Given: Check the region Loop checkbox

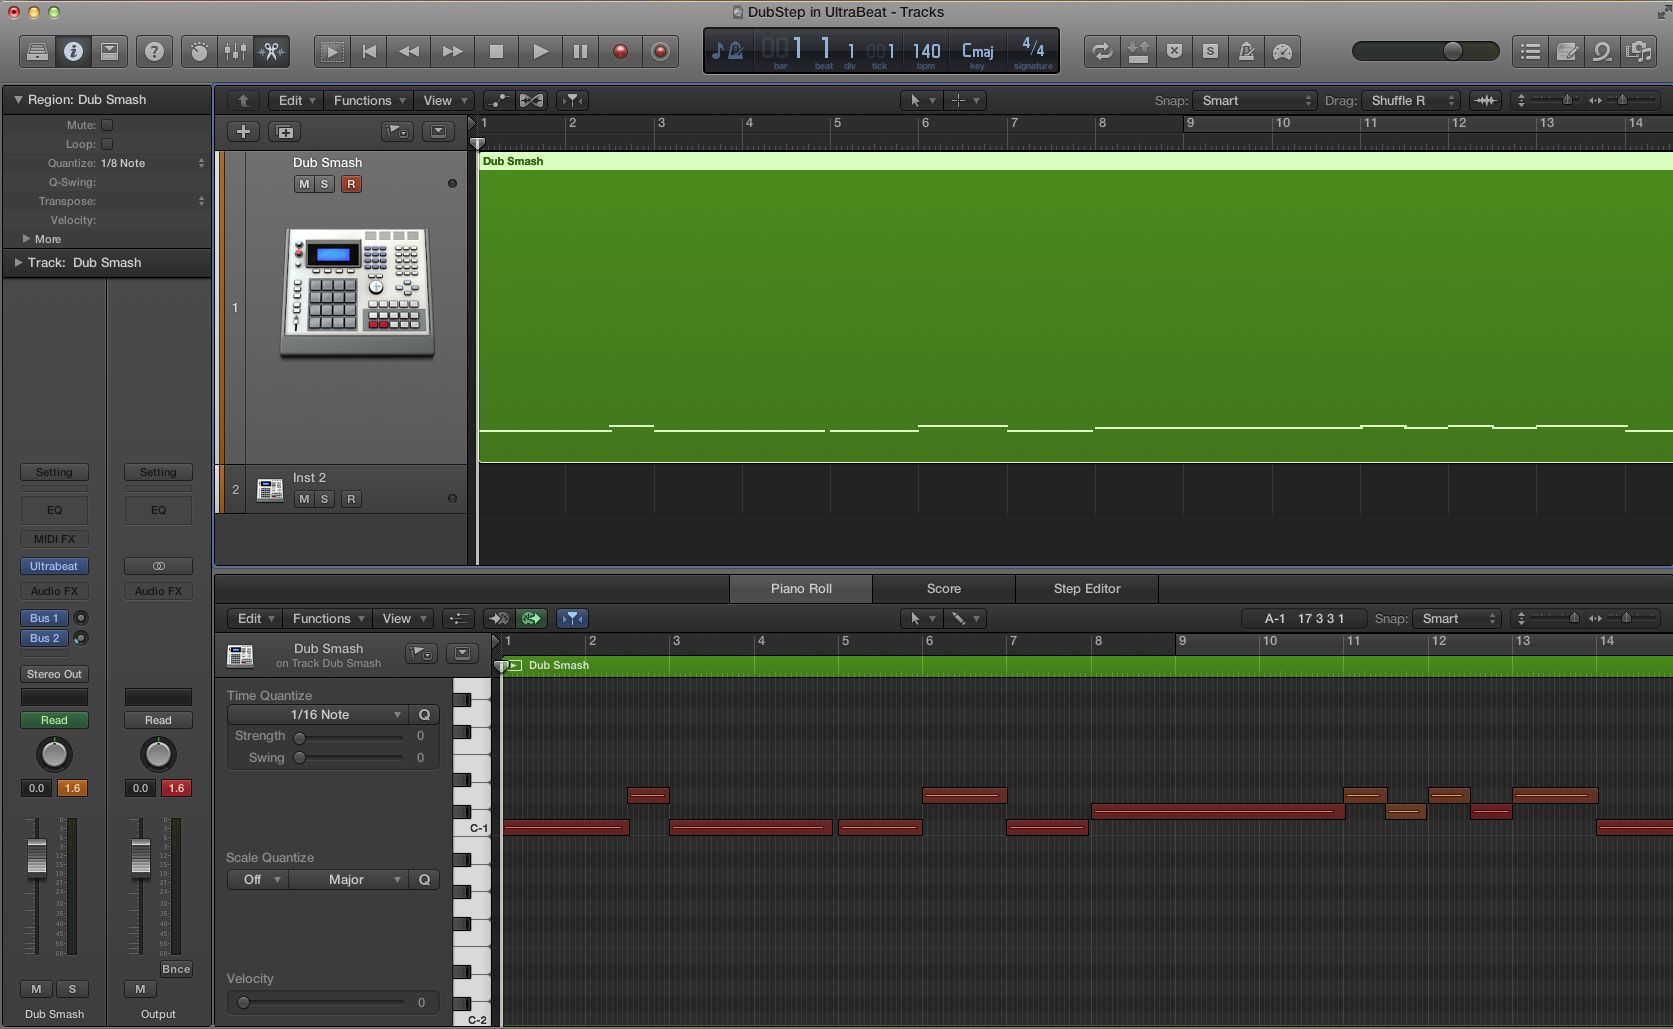Looking at the screenshot, I should (x=107, y=144).
